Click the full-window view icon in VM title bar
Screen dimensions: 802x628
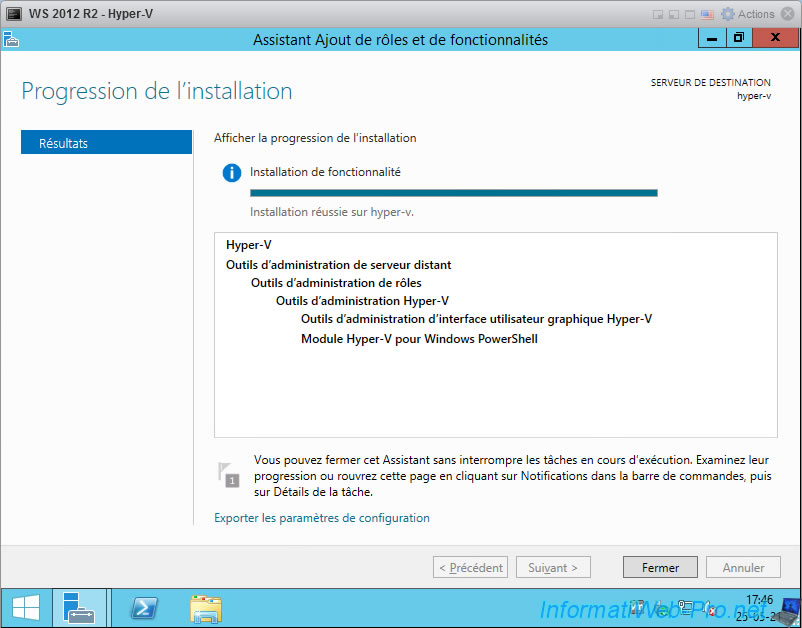click(690, 15)
